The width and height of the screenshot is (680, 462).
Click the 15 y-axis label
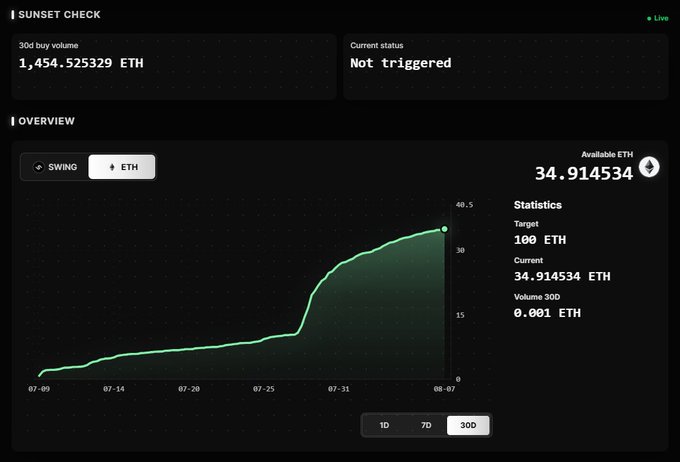pyautogui.click(x=460, y=315)
